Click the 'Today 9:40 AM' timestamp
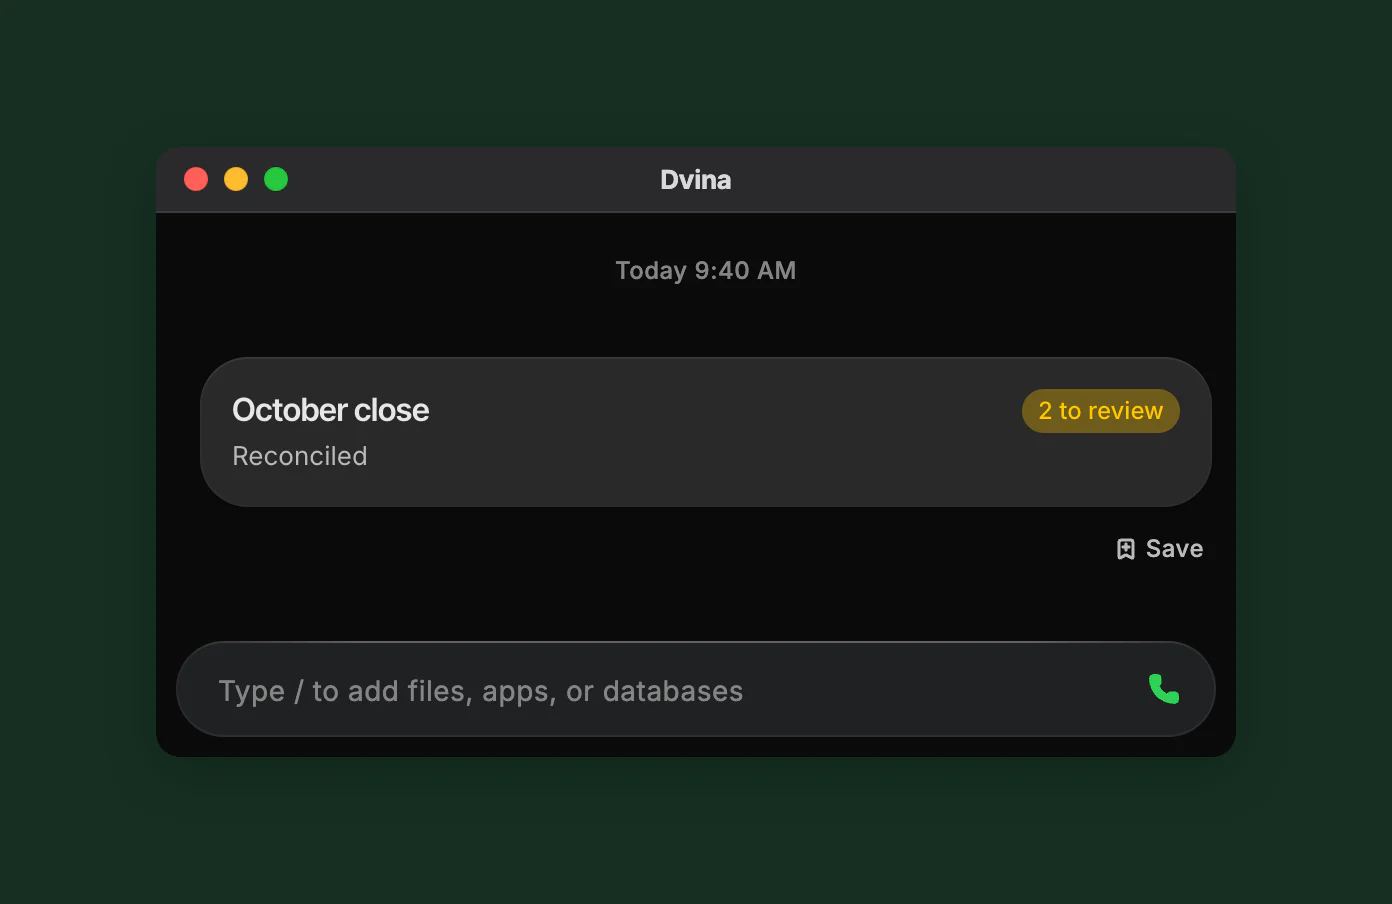 pyautogui.click(x=706, y=271)
